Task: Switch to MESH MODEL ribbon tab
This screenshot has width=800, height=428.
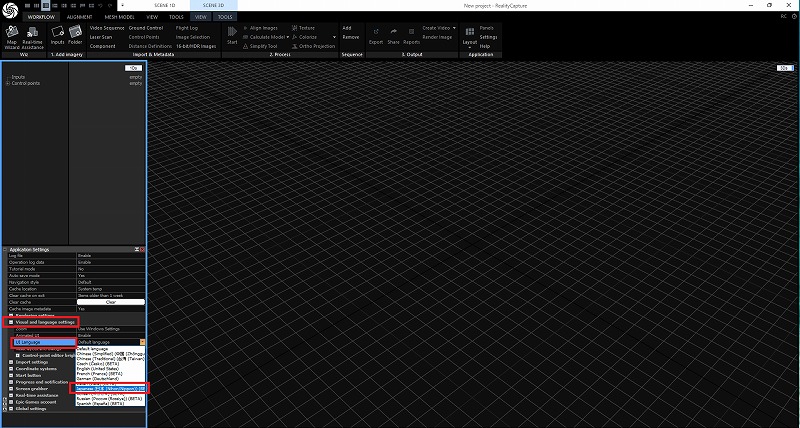Action: click(119, 17)
